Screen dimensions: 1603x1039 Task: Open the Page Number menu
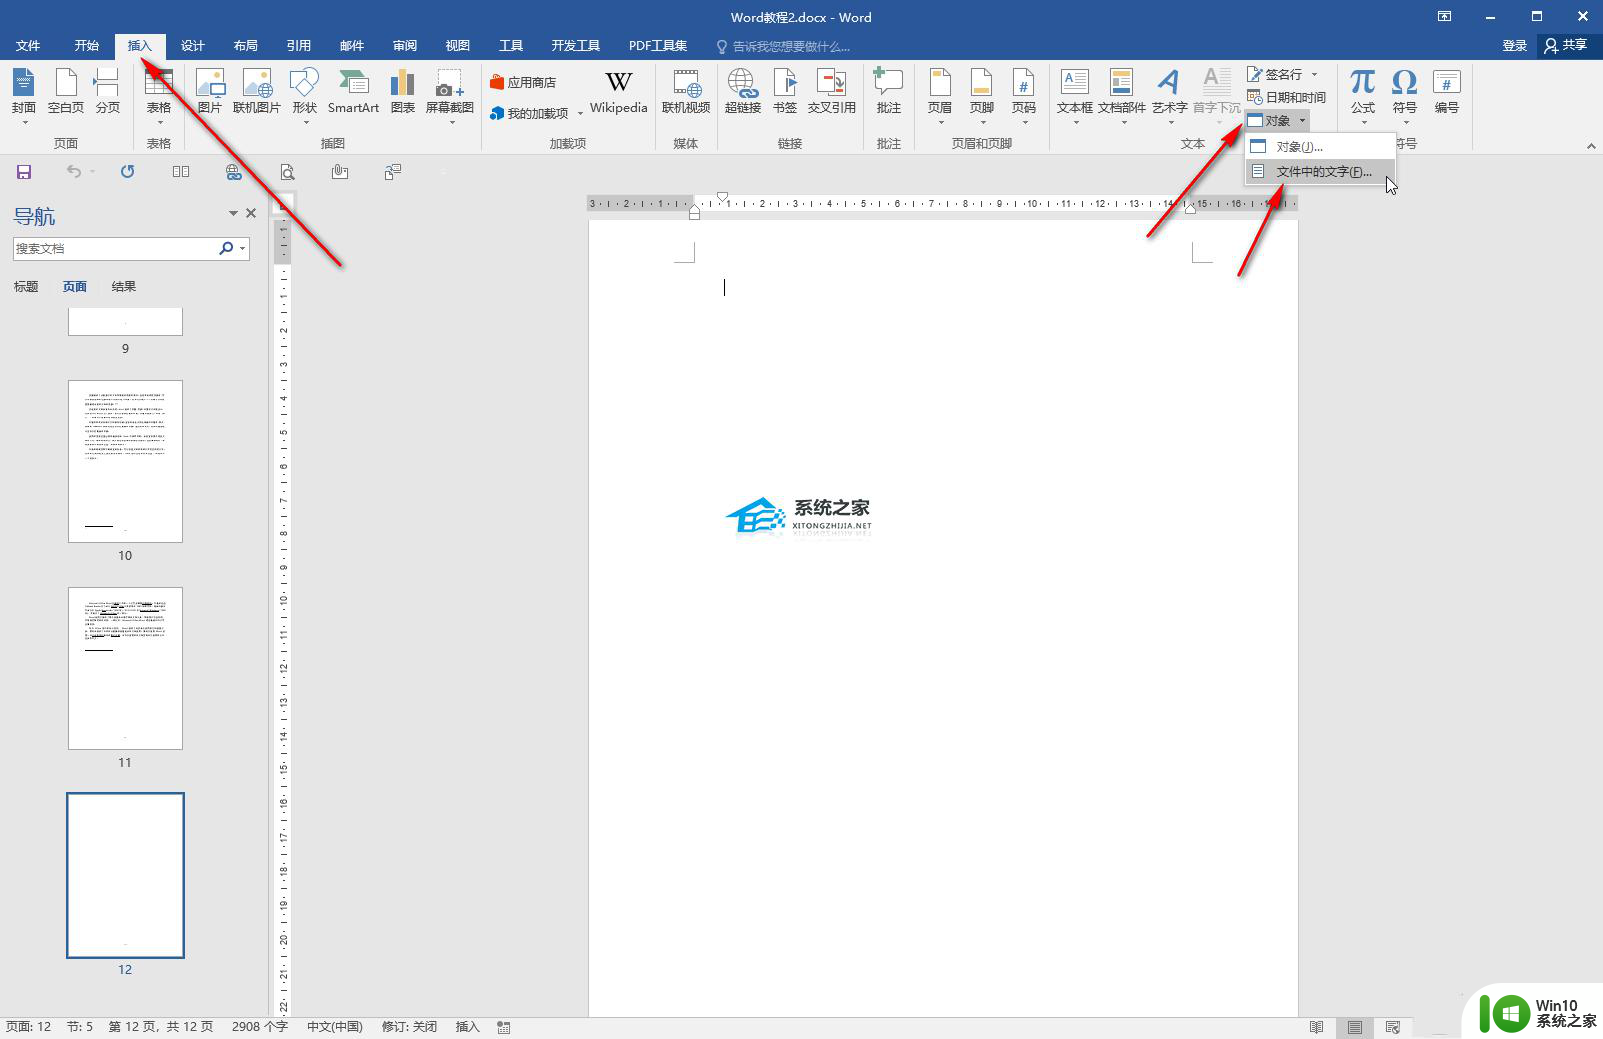[x=1024, y=95]
